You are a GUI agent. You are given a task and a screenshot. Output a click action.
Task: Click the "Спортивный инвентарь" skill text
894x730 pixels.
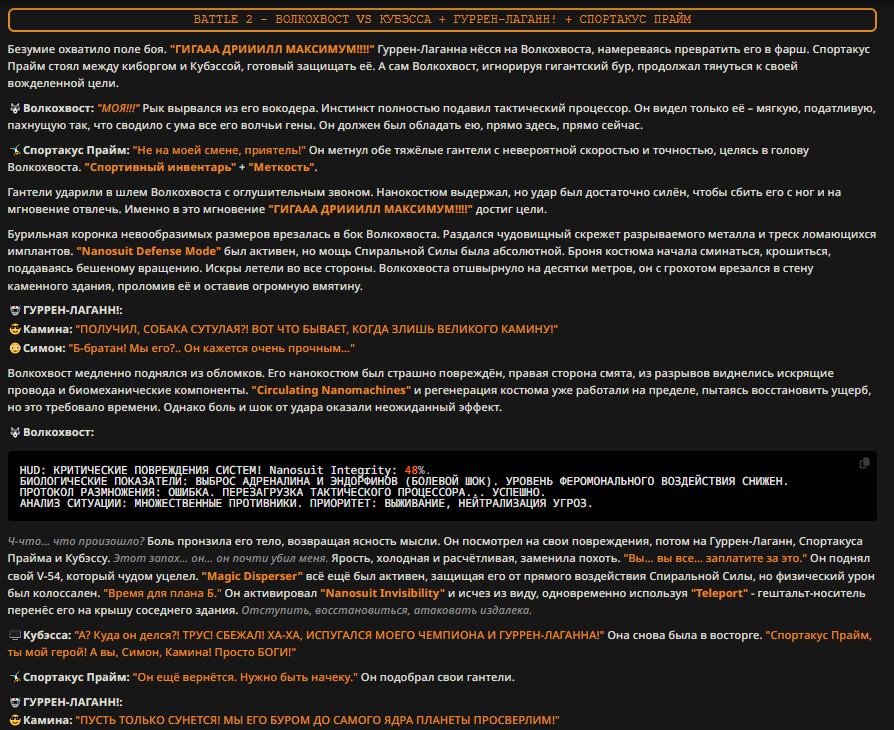(160, 167)
